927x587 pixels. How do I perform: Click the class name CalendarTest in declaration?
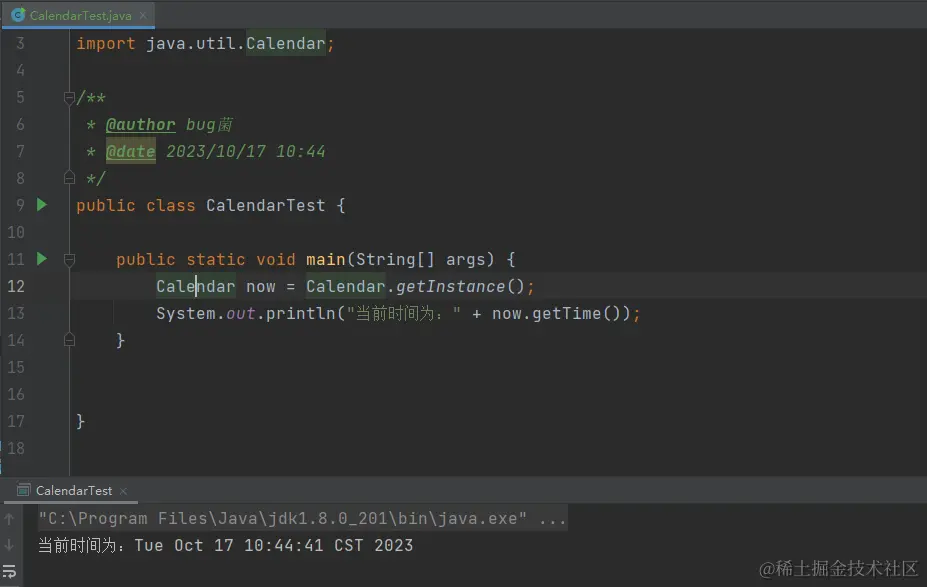pyautogui.click(x=265, y=206)
